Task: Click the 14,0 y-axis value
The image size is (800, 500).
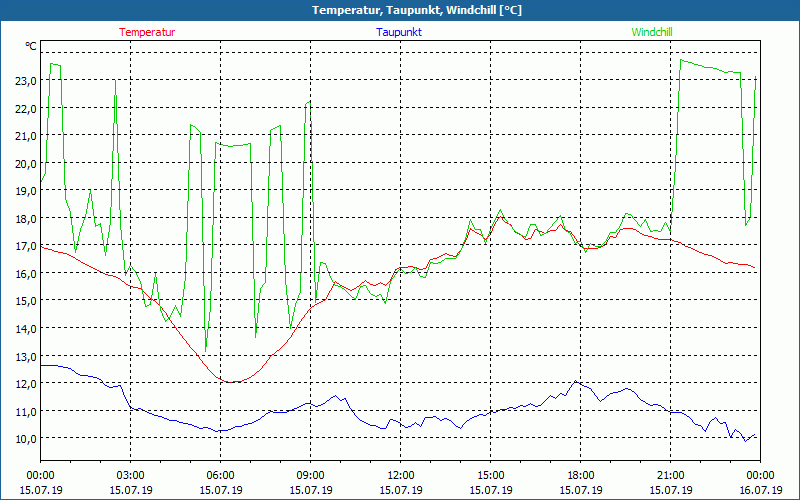Action: coord(26,328)
